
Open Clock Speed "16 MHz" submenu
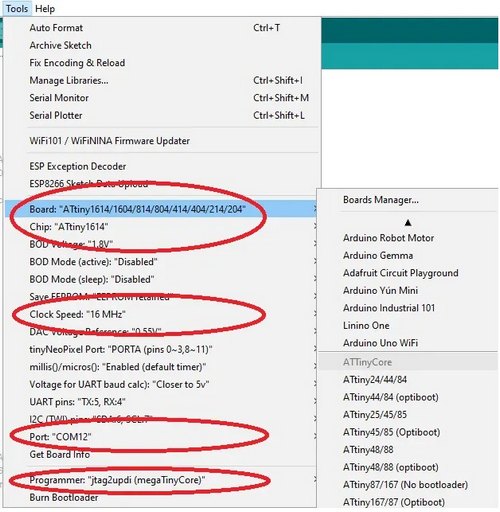pyautogui.click(x=162, y=314)
